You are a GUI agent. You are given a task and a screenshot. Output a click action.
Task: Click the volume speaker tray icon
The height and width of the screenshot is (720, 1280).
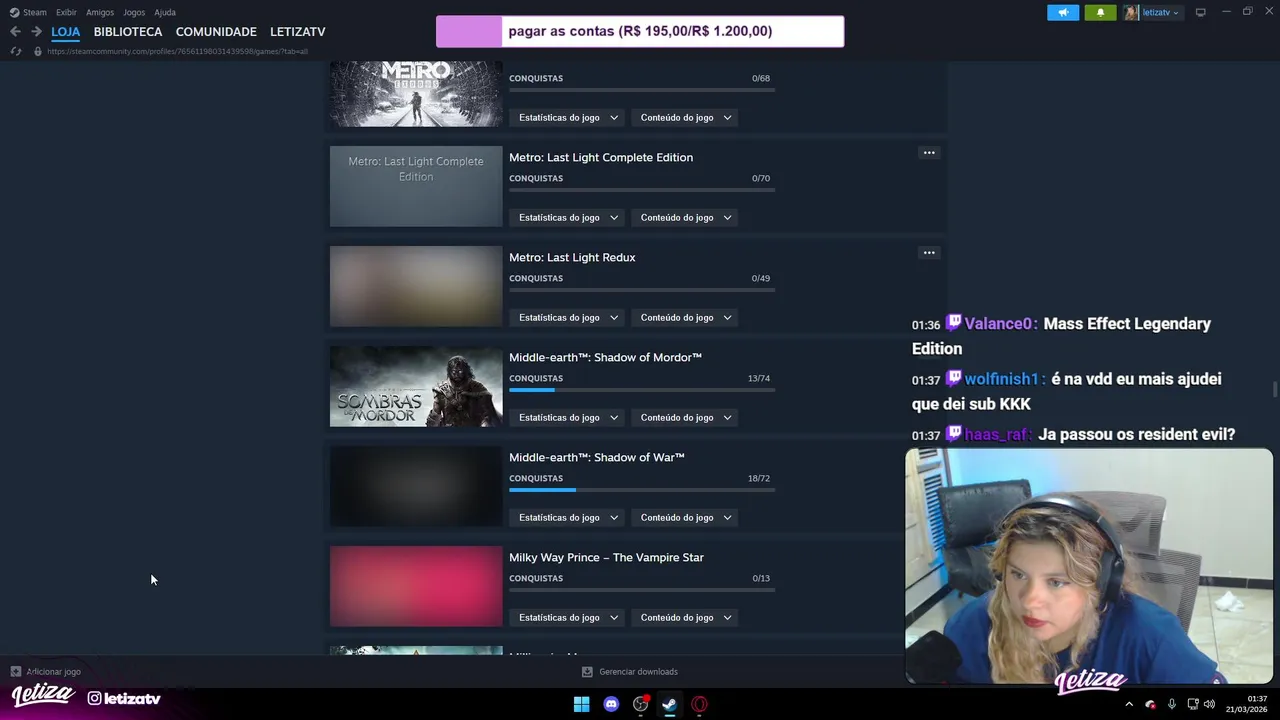(x=1210, y=704)
